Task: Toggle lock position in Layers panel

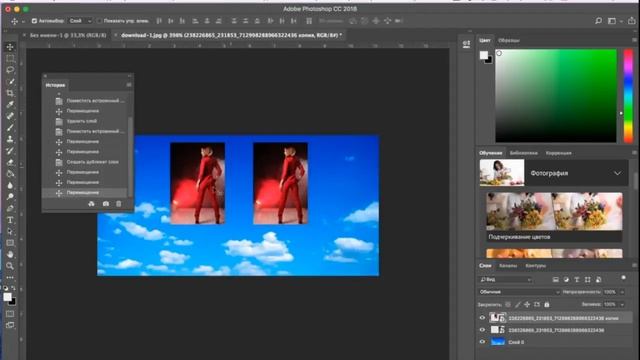Action: click(x=527, y=304)
